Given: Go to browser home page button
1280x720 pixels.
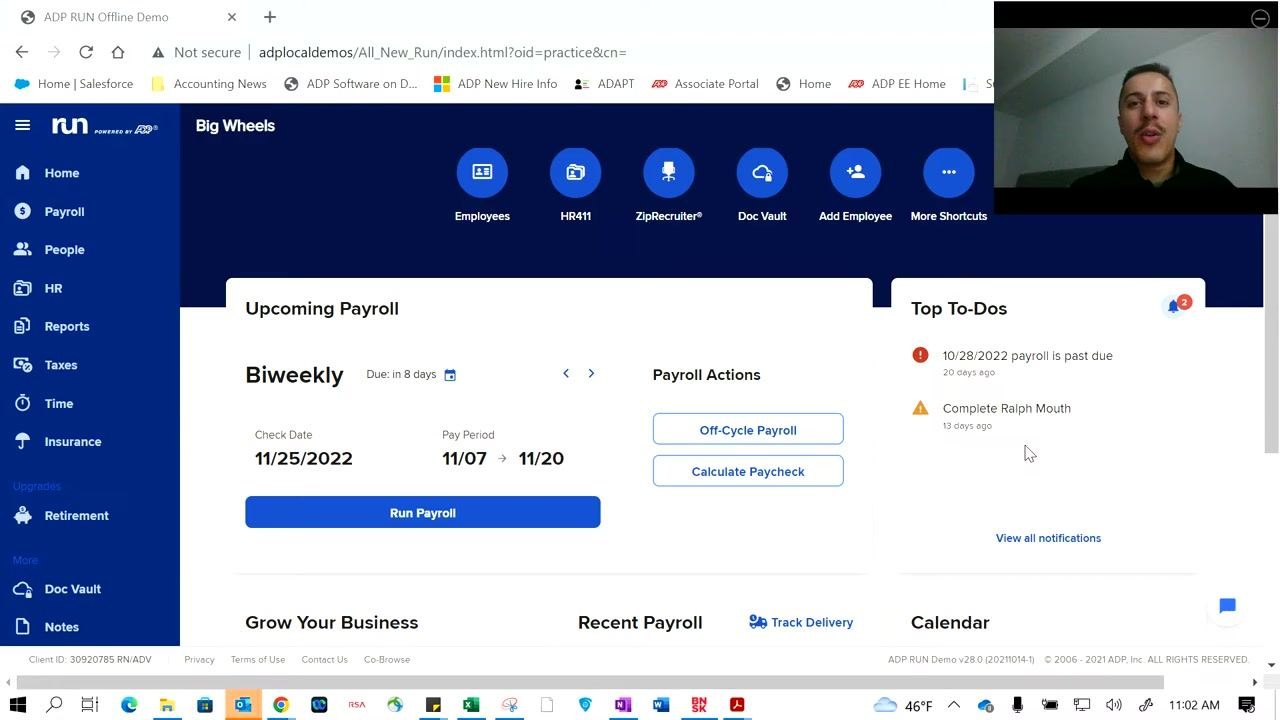Looking at the screenshot, I should pos(118,52).
